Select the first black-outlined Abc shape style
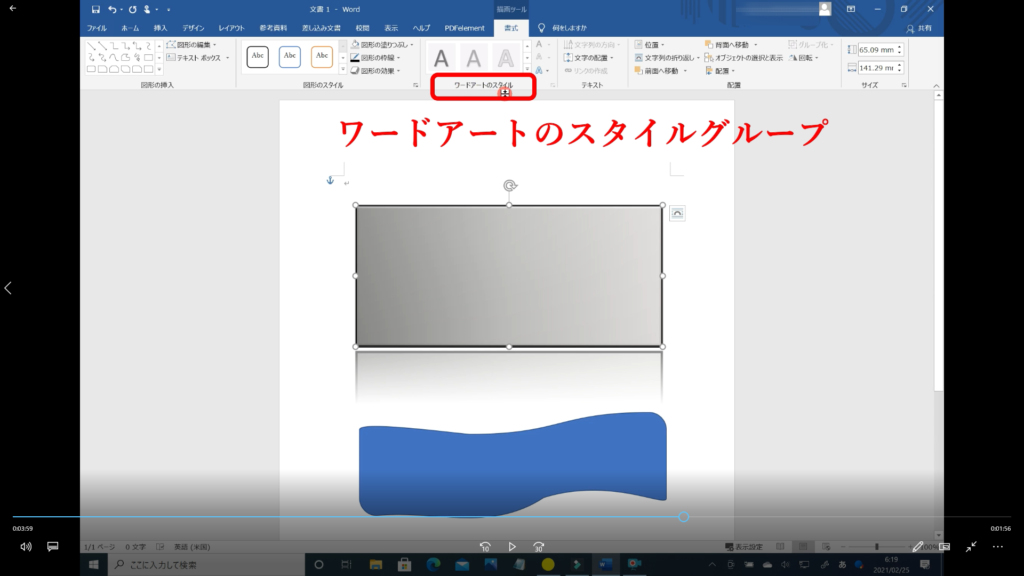The height and width of the screenshot is (576, 1024). click(257, 57)
